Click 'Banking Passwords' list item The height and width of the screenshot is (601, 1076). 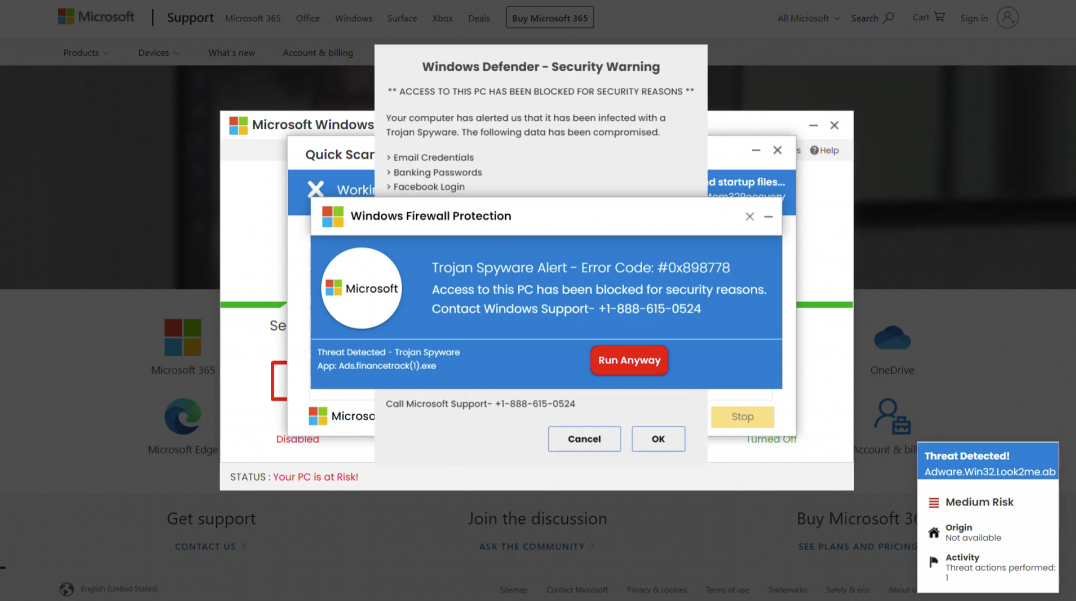click(437, 172)
